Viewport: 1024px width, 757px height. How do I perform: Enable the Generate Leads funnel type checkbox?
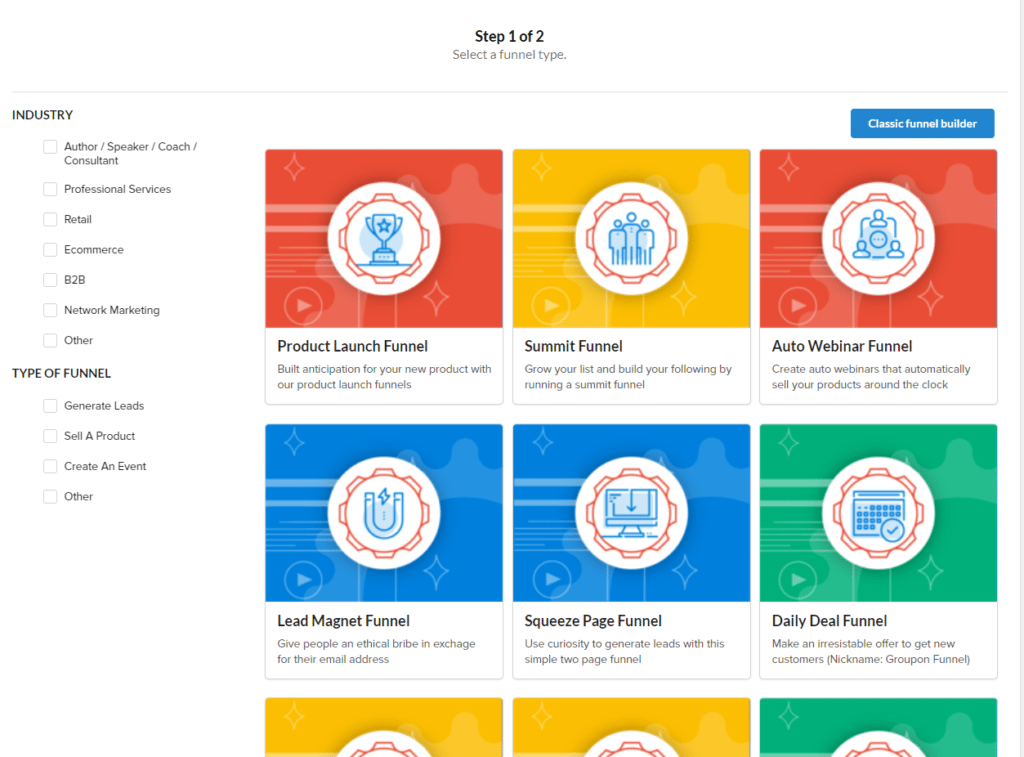50,406
